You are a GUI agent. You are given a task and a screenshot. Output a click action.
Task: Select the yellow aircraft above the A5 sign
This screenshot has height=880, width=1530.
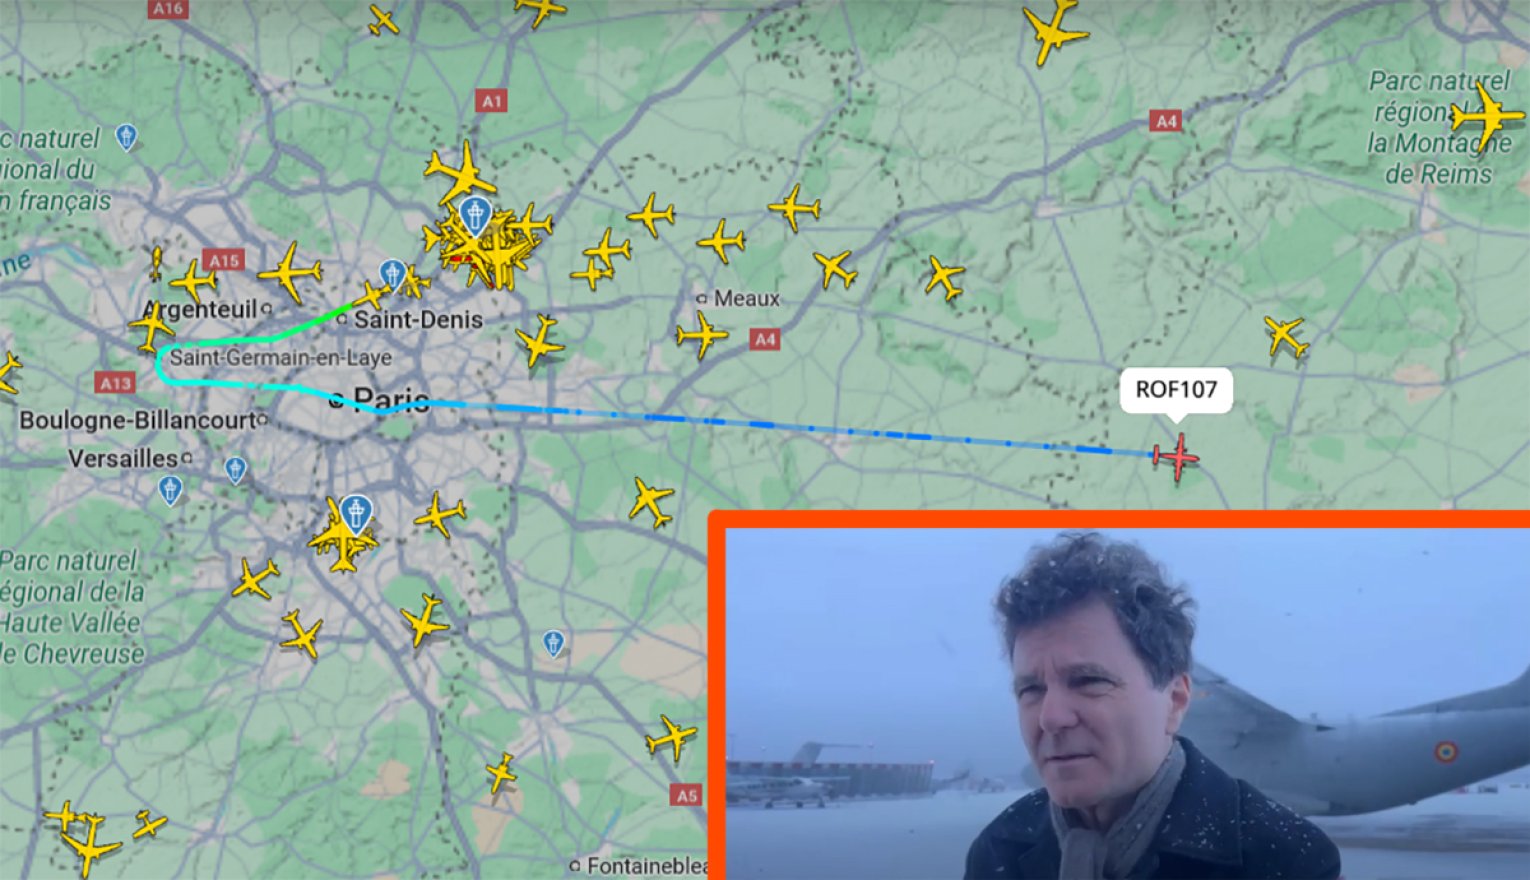tap(671, 738)
